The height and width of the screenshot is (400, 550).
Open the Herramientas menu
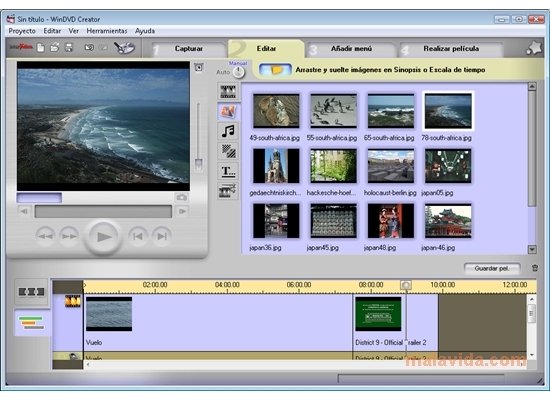(107, 31)
